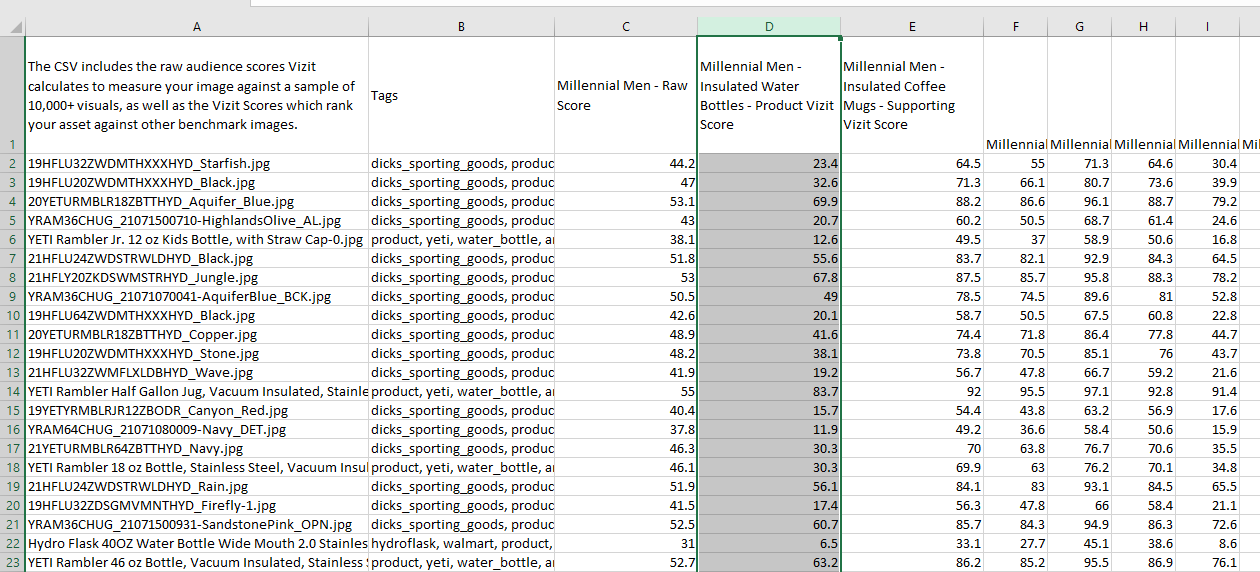Click value 49 in column D

point(768,296)
